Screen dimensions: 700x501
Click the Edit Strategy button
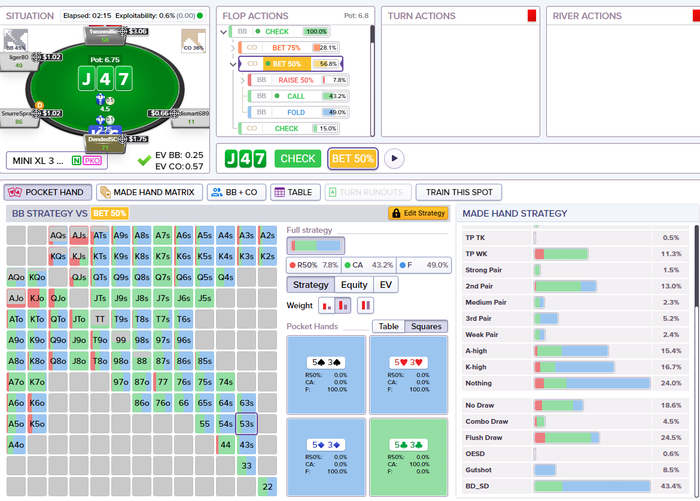(x=418, y=213)
